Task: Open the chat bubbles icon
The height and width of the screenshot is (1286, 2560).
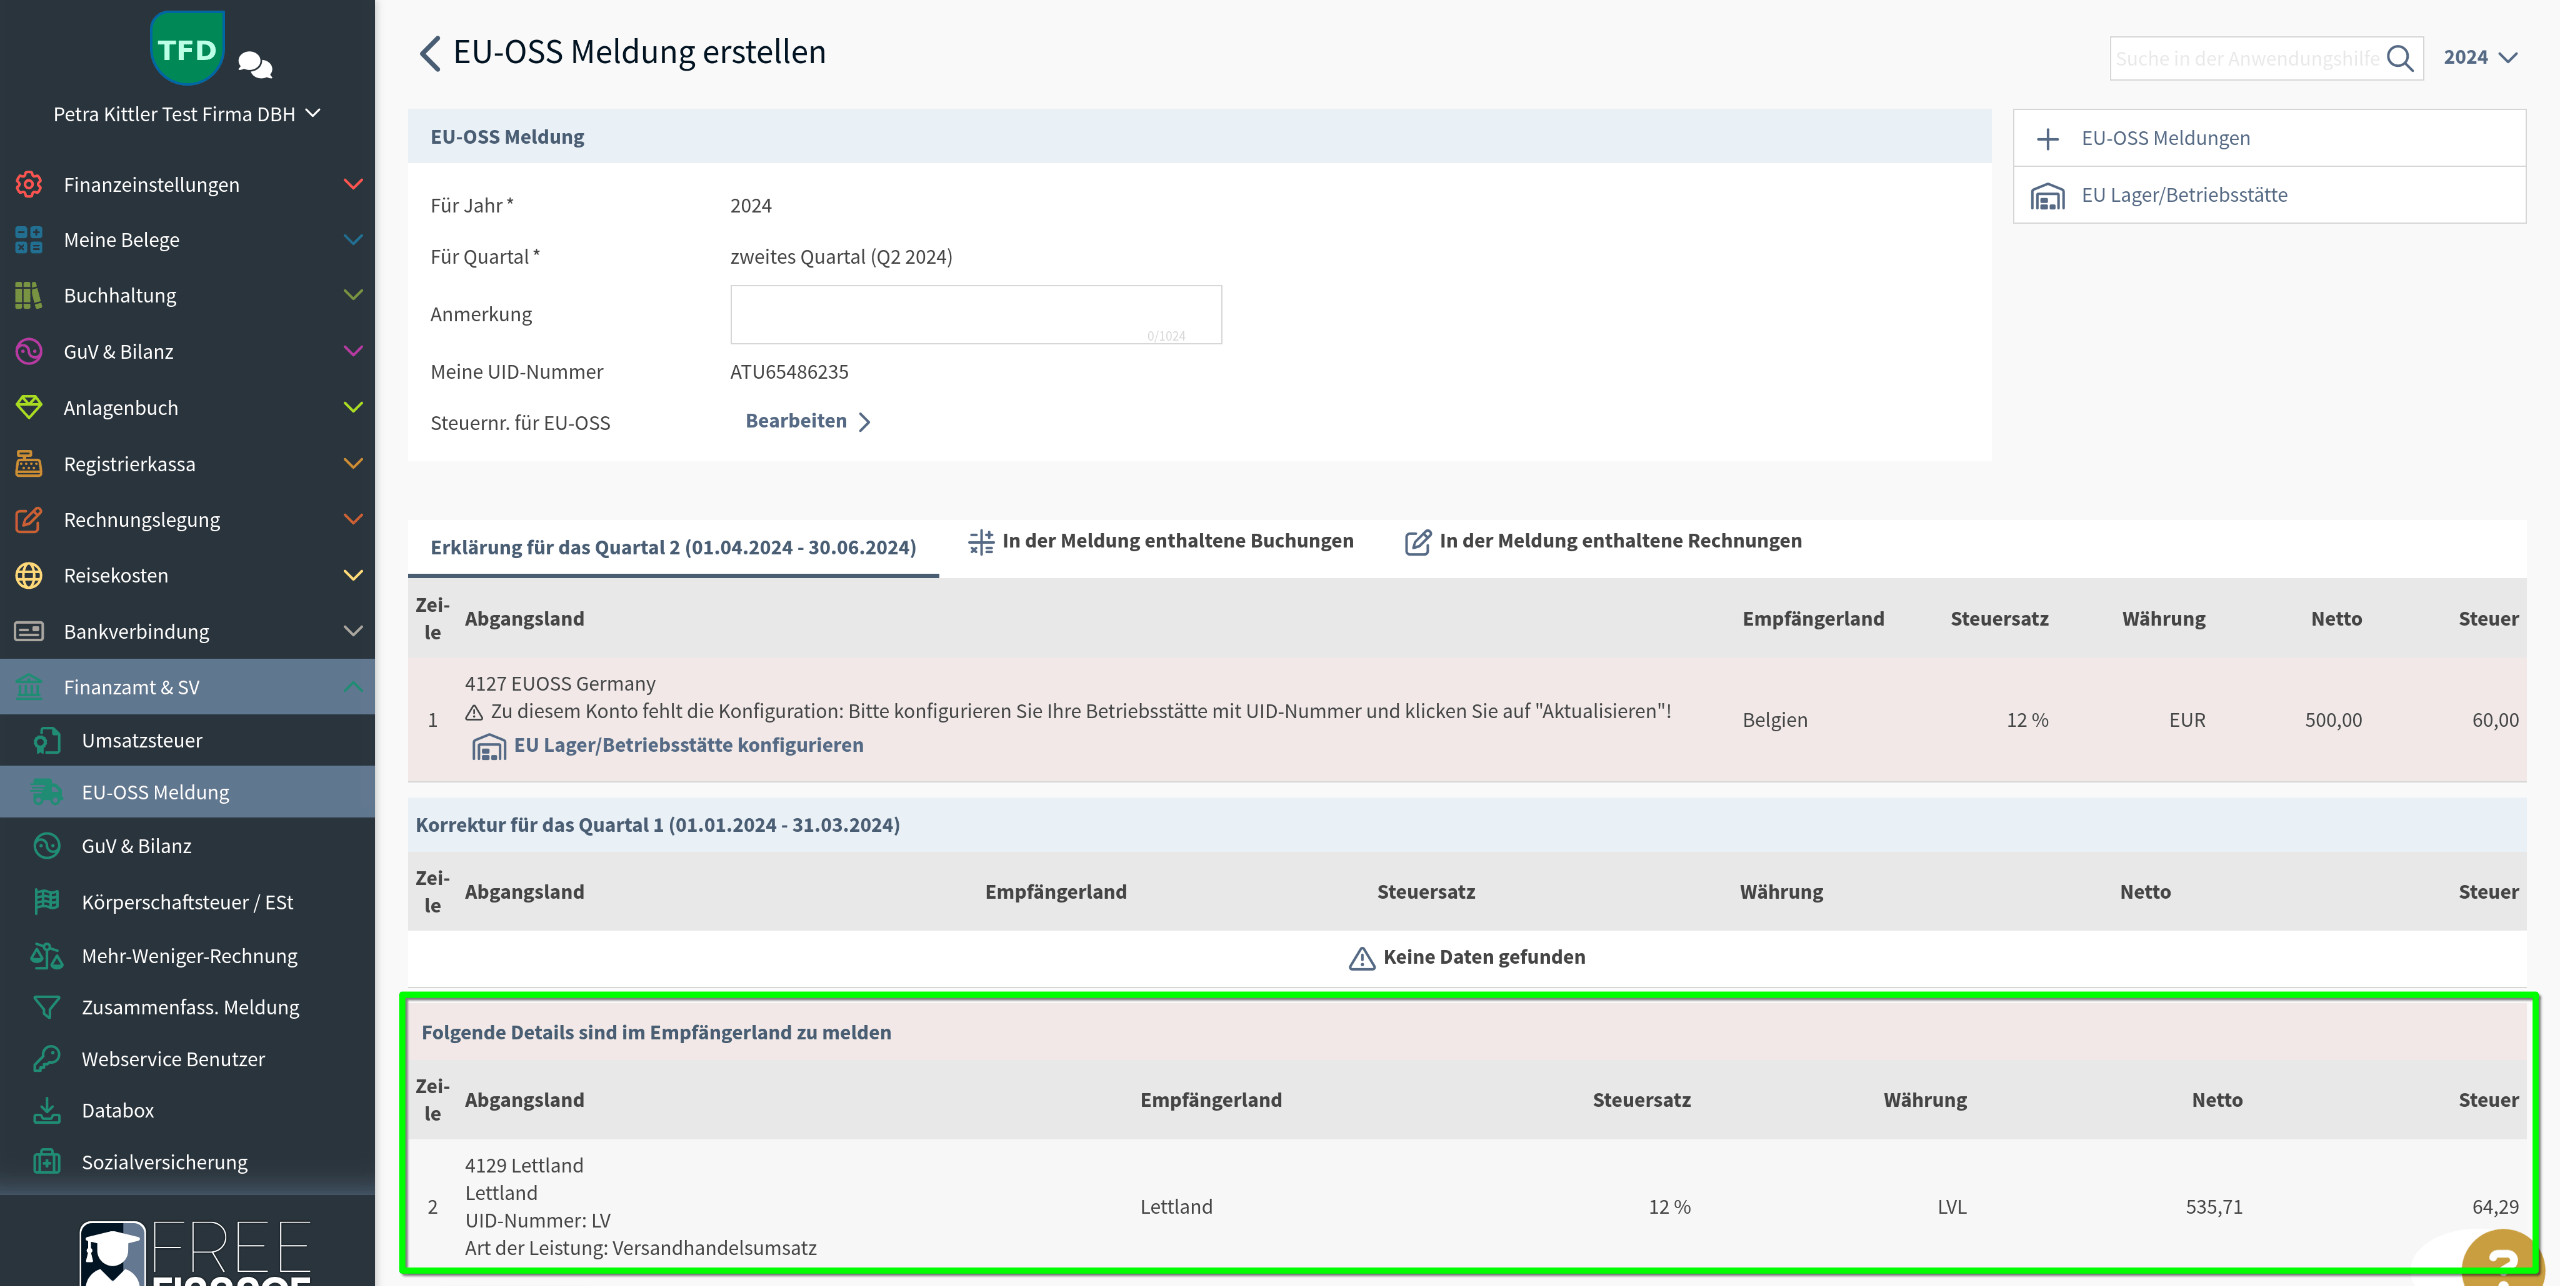Action: pos(255,65)
